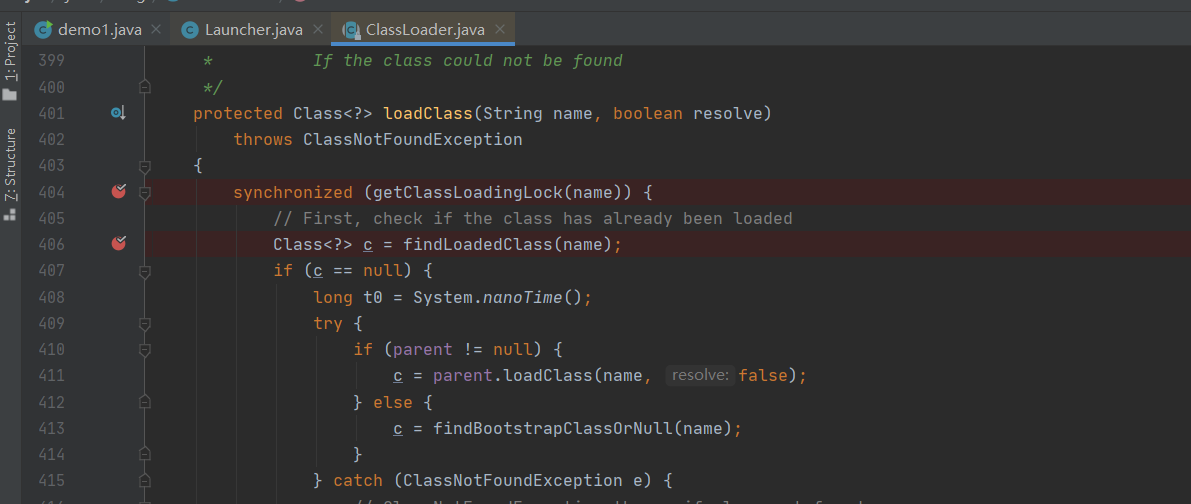Click line number 399 in the gutter

[51, 61]
